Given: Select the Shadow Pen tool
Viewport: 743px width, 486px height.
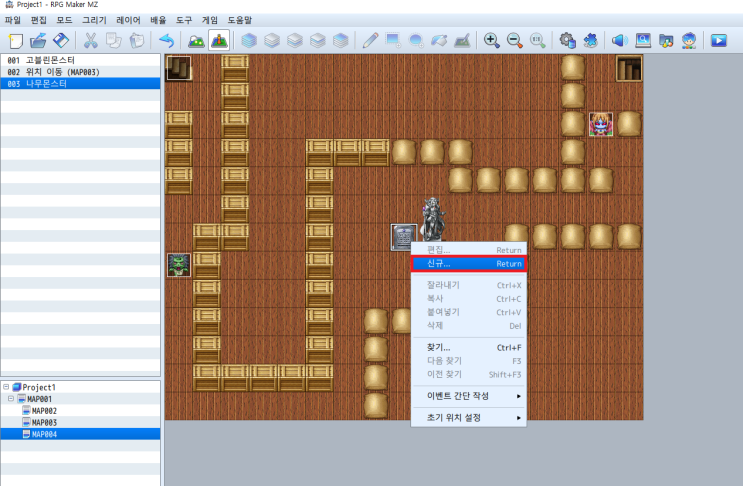Looking at the screenshot, I should pyautogui.click(x=462, y=41).
